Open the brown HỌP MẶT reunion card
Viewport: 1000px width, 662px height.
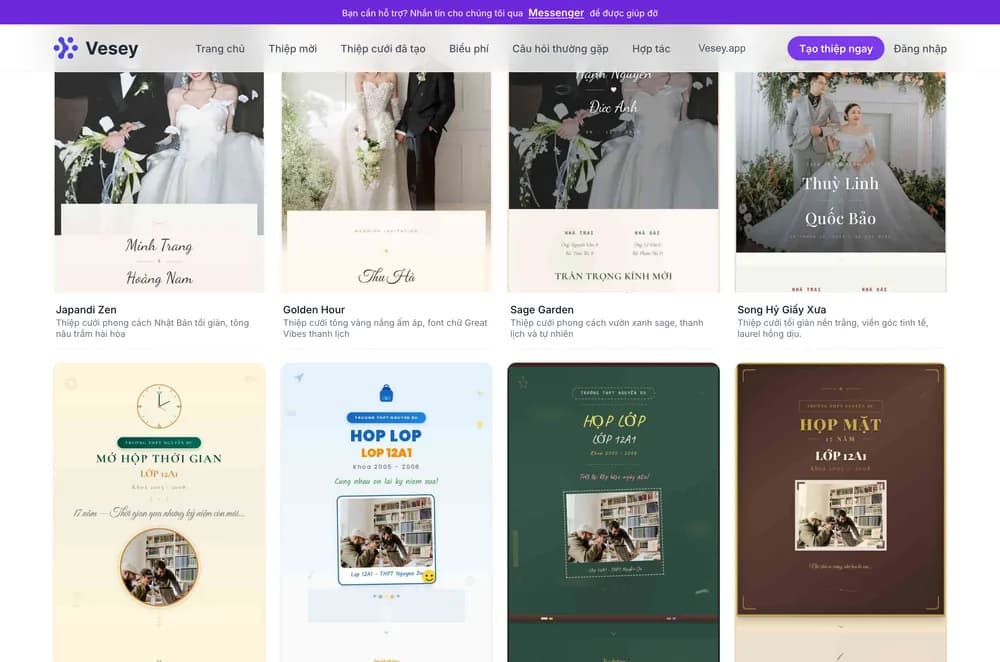[841, 513]
